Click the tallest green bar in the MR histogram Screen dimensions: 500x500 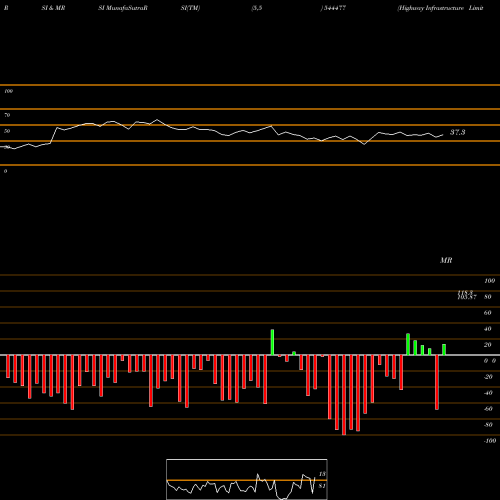[x=272, y=342]
